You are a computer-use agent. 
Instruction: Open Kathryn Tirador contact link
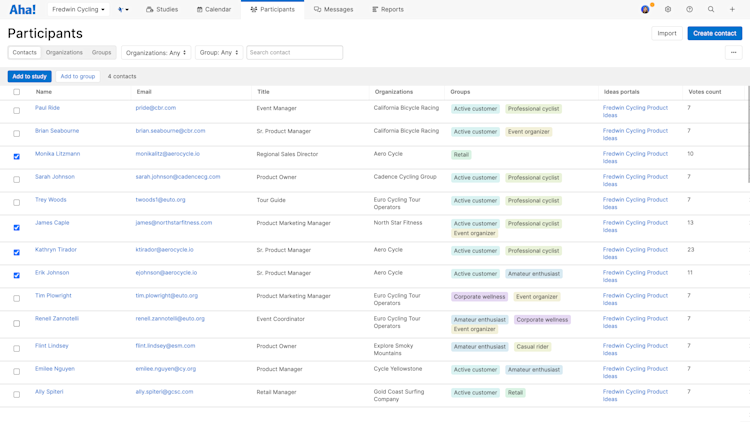point(55,249)
